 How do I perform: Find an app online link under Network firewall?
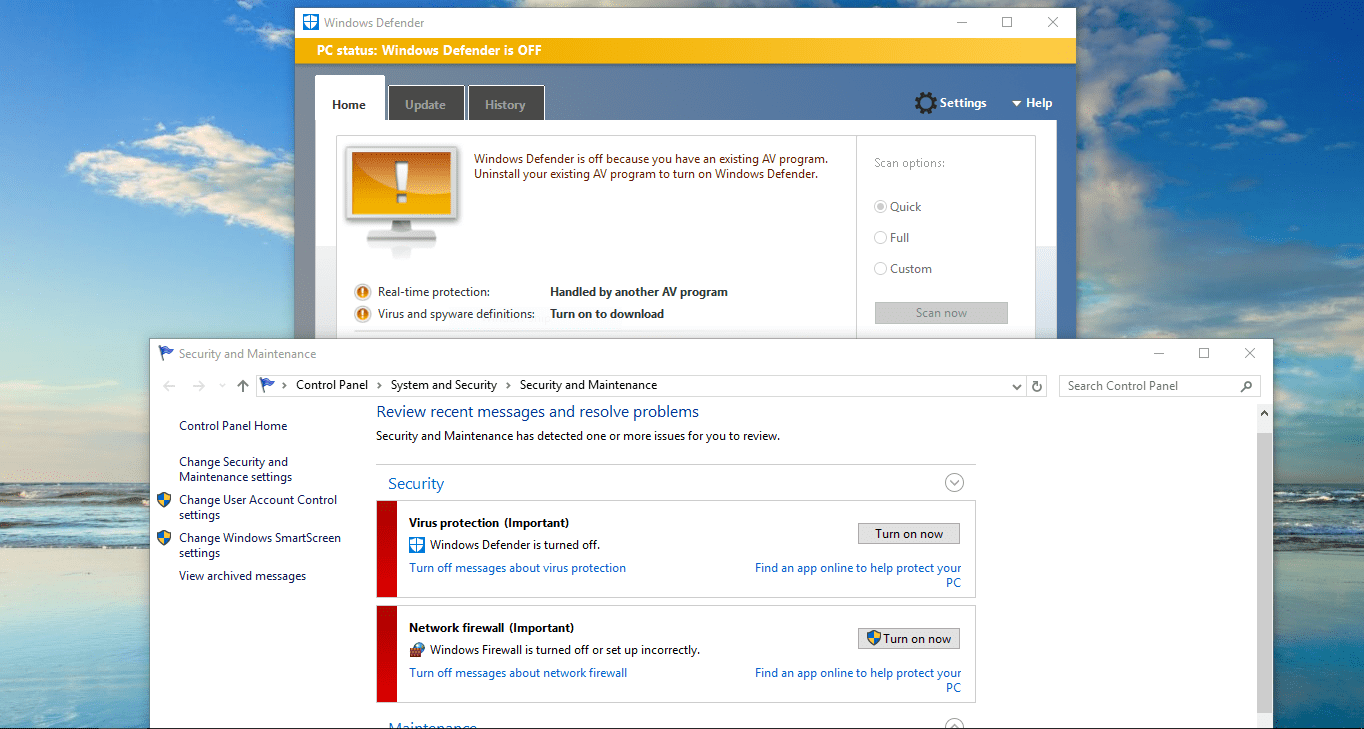click(858, 680)
